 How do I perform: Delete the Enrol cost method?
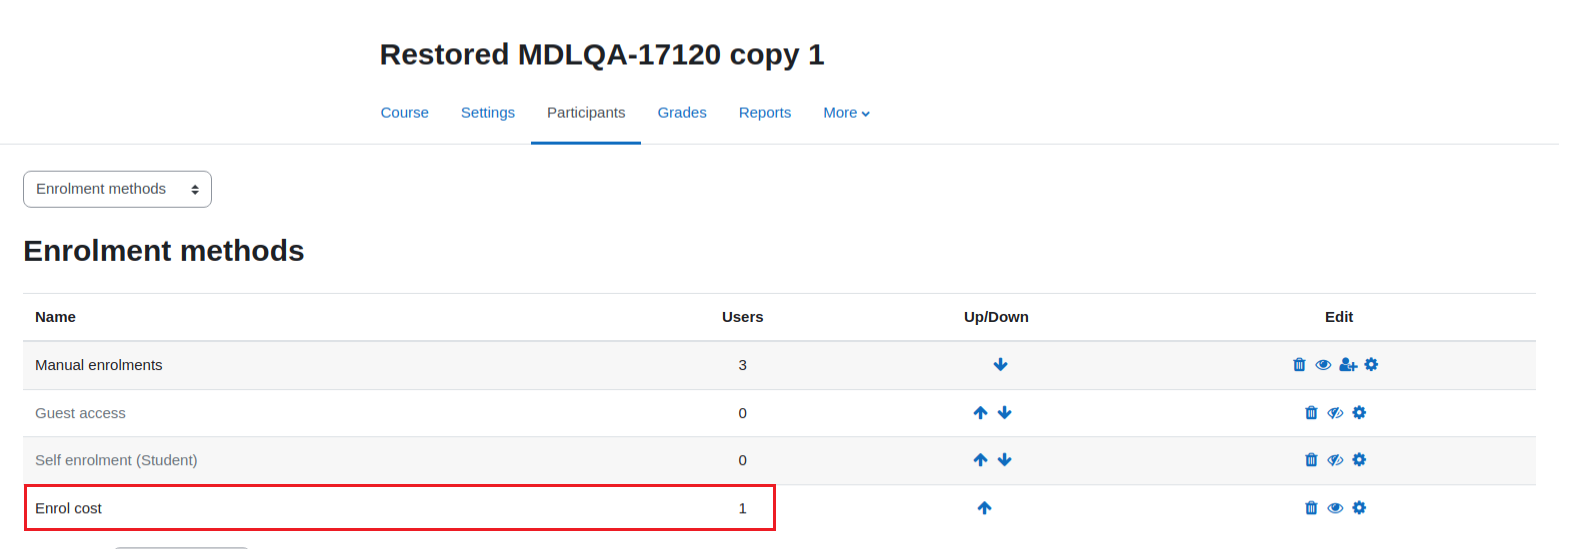(1311, 508)
